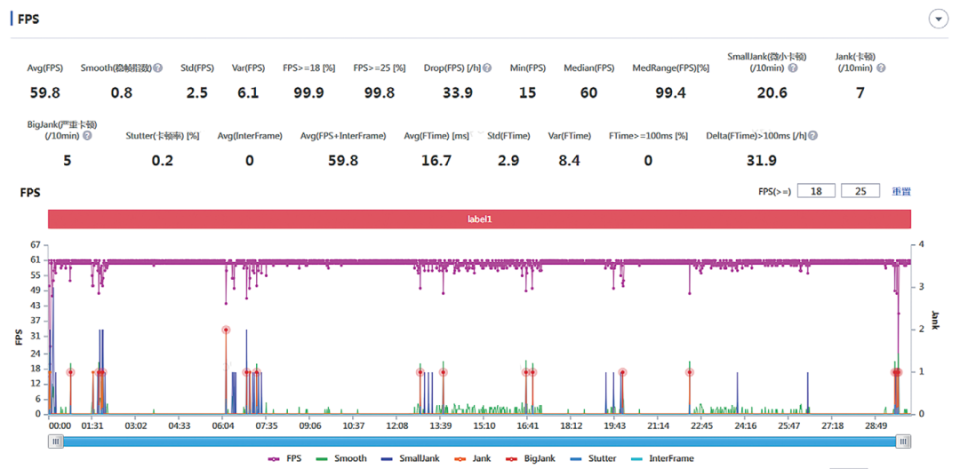Select the red label1 bar
The height and width of the screenshot is (469, 960).
tap(479, 219)
